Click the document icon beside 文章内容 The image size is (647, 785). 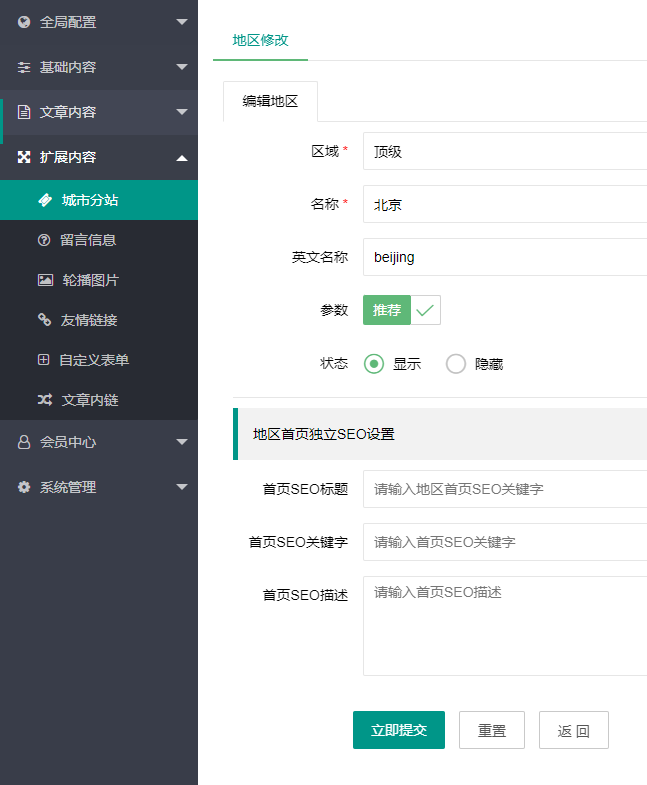pyautogui.click(x=24, y=112)
